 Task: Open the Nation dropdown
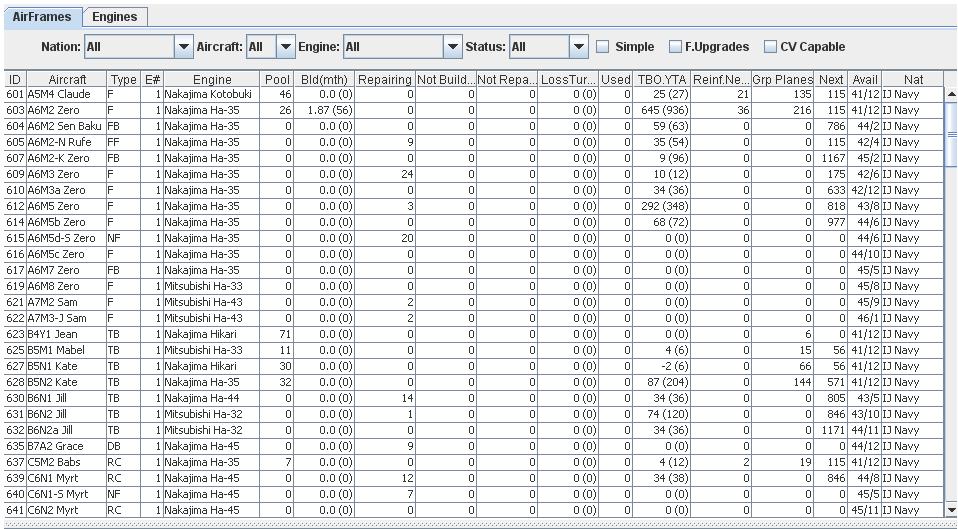(184, 46)
